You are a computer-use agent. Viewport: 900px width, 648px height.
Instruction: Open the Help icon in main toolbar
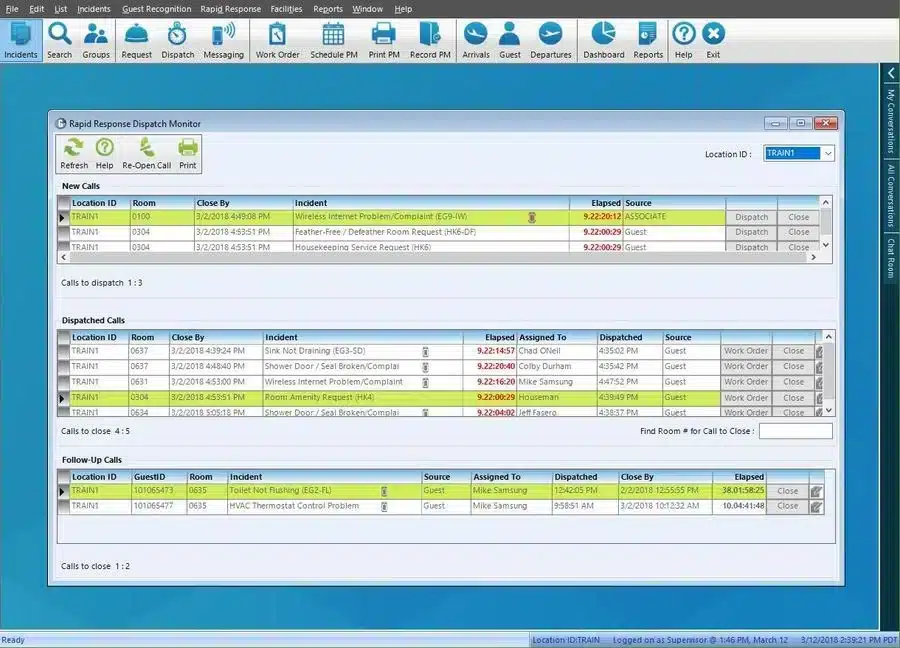click(x=683, y=40)
